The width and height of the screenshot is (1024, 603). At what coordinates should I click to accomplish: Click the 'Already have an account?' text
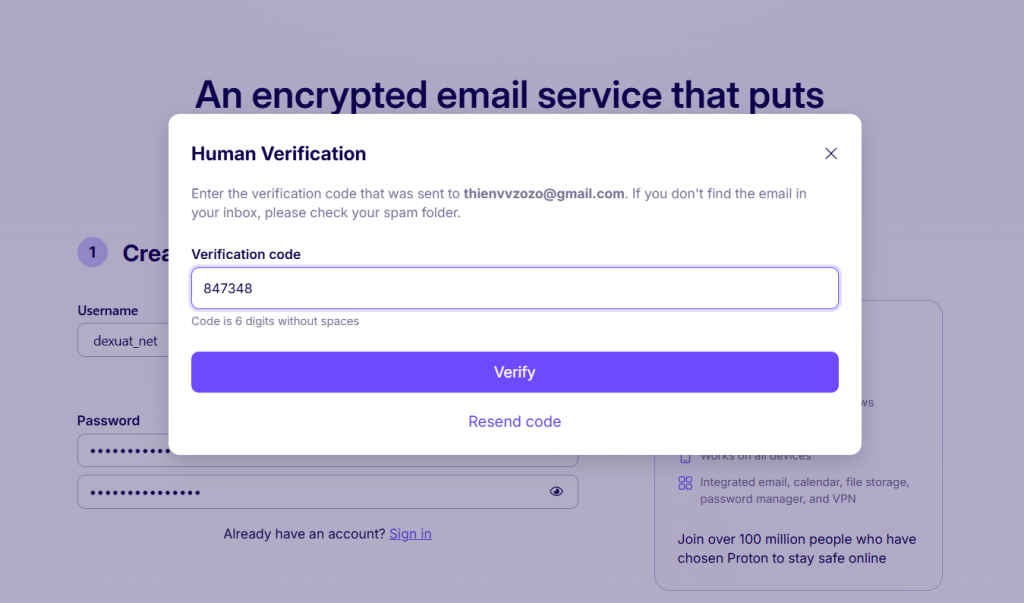click(x=304, y=534)
